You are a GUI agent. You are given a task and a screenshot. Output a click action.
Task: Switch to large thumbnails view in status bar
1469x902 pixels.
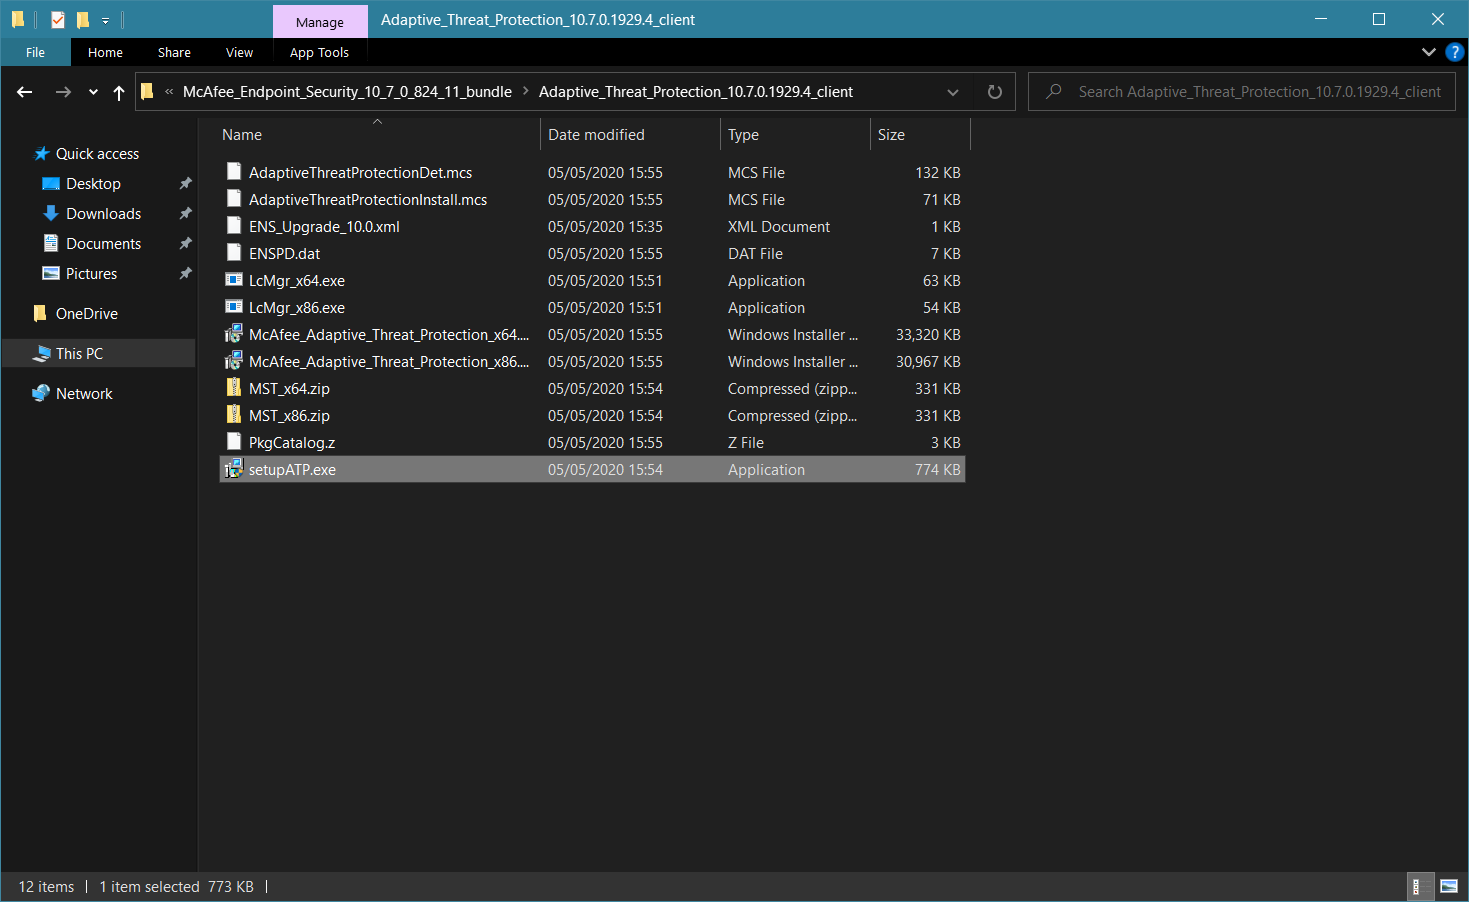(x=1448, y=886)
